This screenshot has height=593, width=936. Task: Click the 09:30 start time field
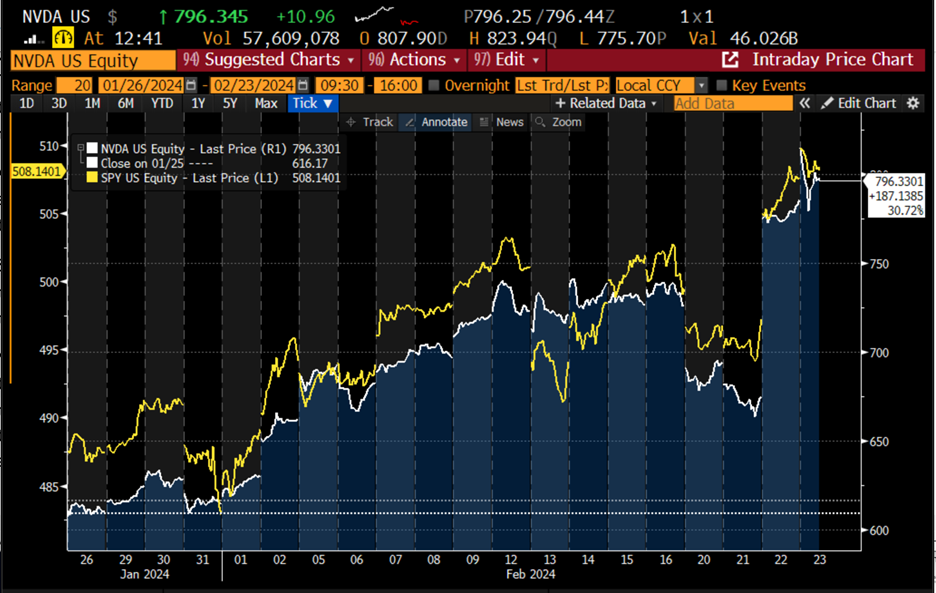339,85
